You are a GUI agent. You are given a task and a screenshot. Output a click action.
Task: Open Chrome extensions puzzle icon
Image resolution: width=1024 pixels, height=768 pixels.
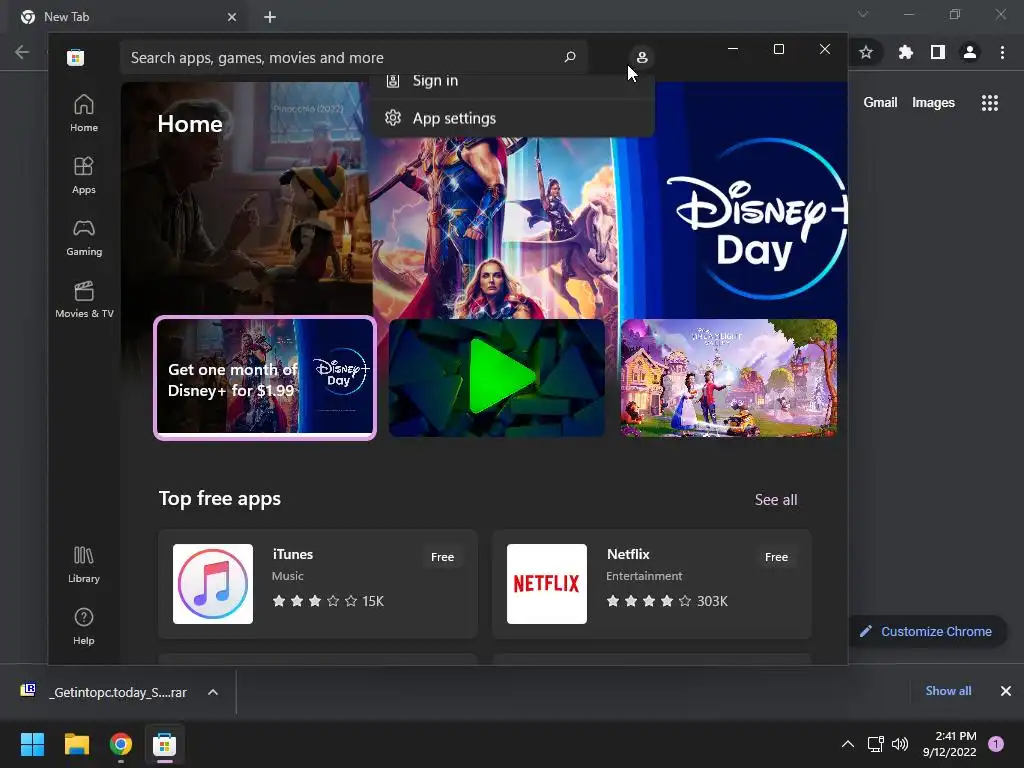906,52
